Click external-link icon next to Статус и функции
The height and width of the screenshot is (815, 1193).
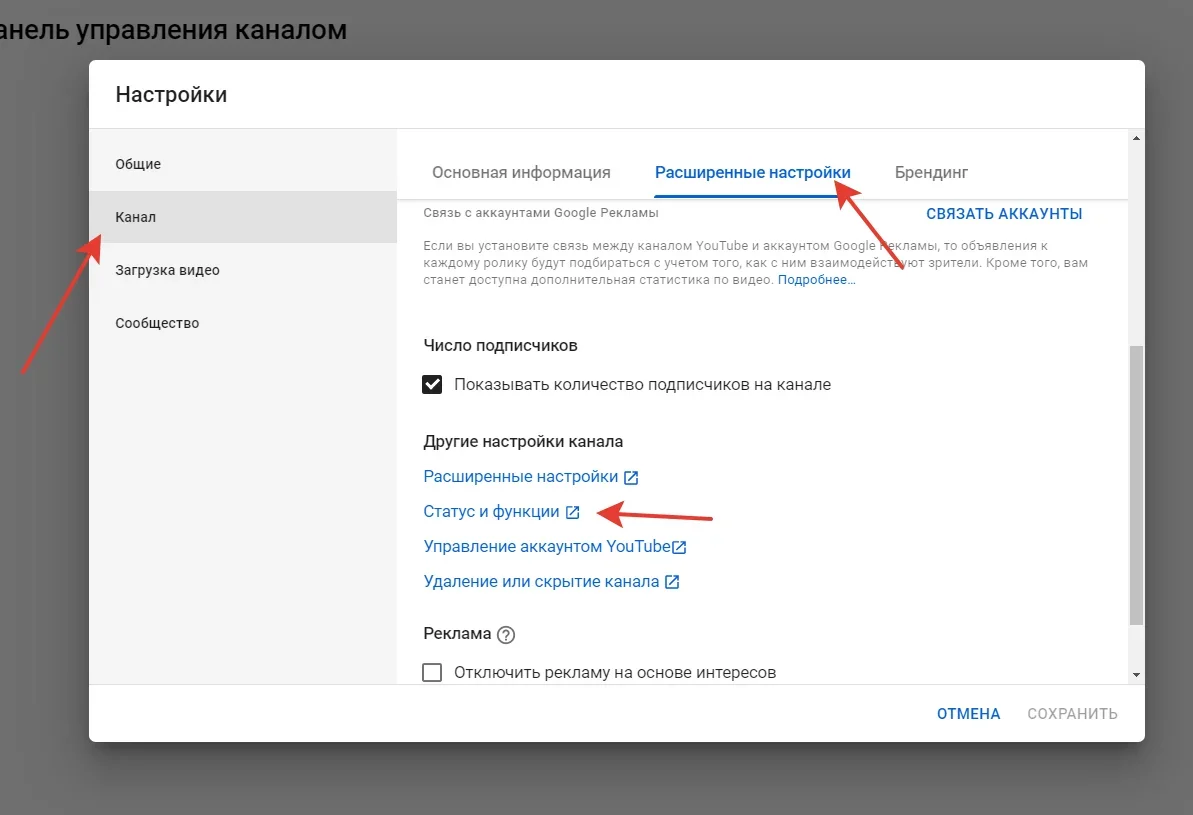572,513
